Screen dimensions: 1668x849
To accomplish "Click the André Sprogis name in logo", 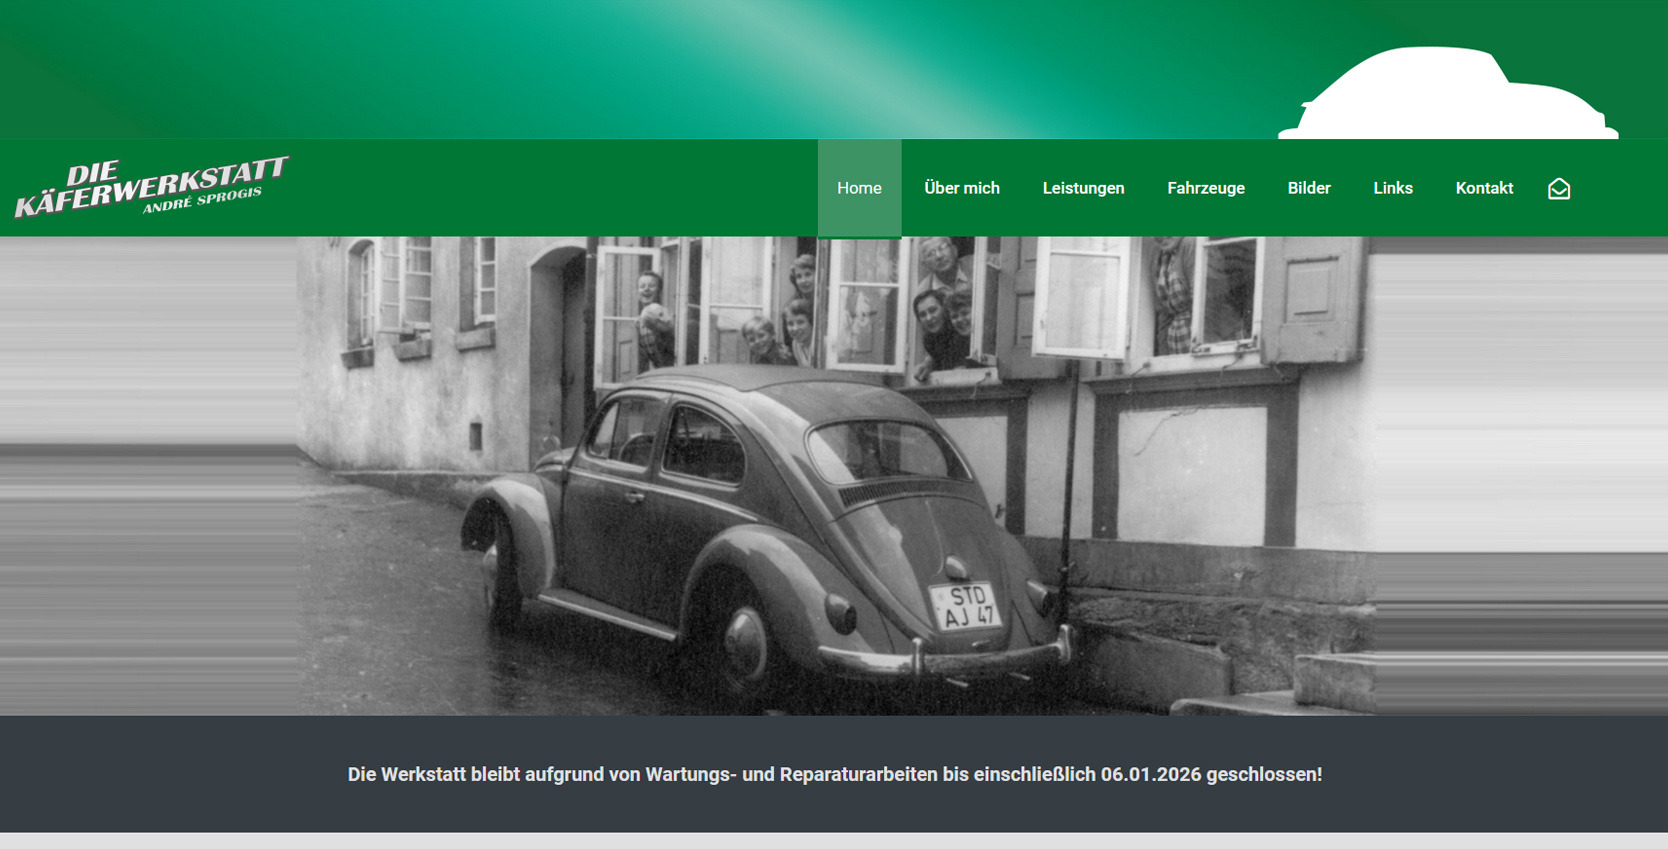I will pyautogui.click(x=202, y=200).
